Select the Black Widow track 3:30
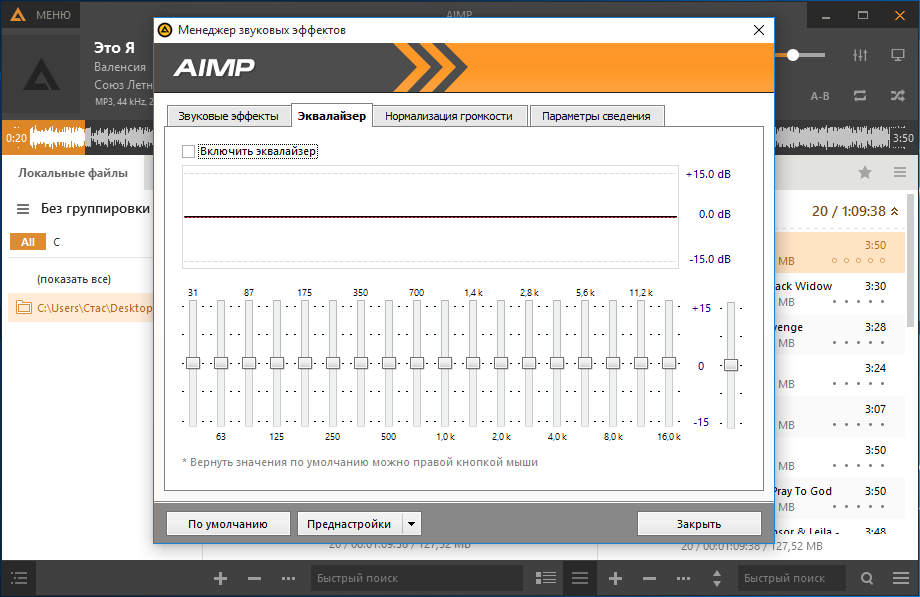Screen dimensions: 920x597 pos(840,294)
